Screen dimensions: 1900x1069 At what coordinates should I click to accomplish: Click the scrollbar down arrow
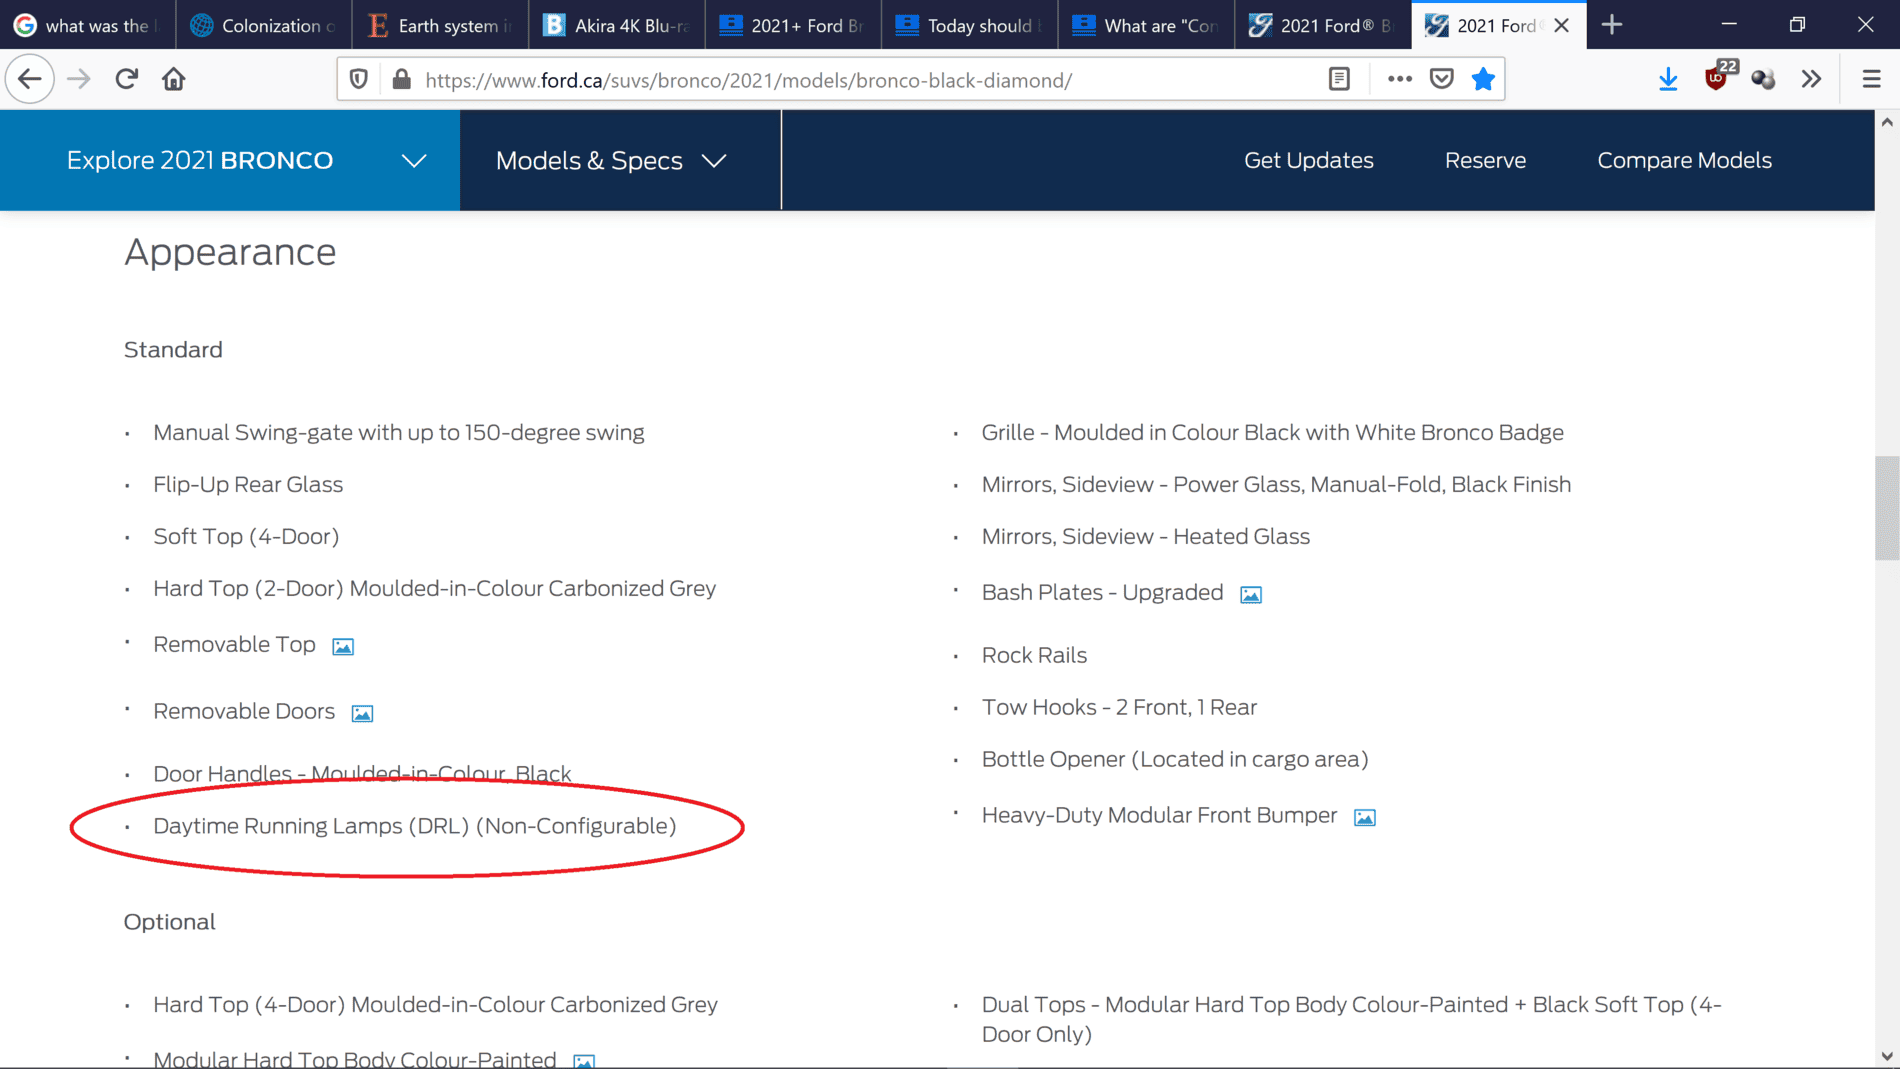coord(1887,1056)
